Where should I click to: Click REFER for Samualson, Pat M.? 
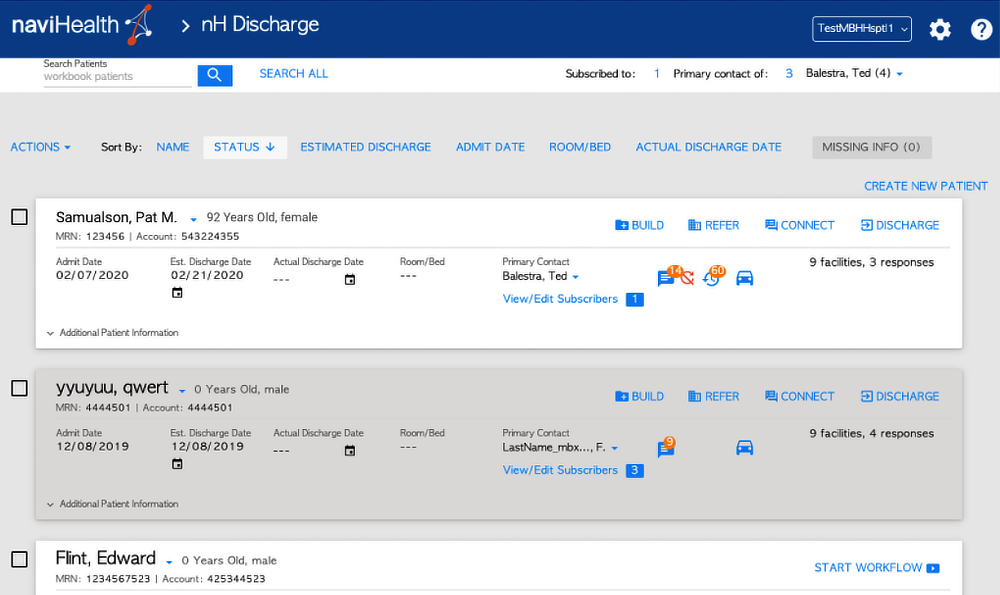(714, 225)
